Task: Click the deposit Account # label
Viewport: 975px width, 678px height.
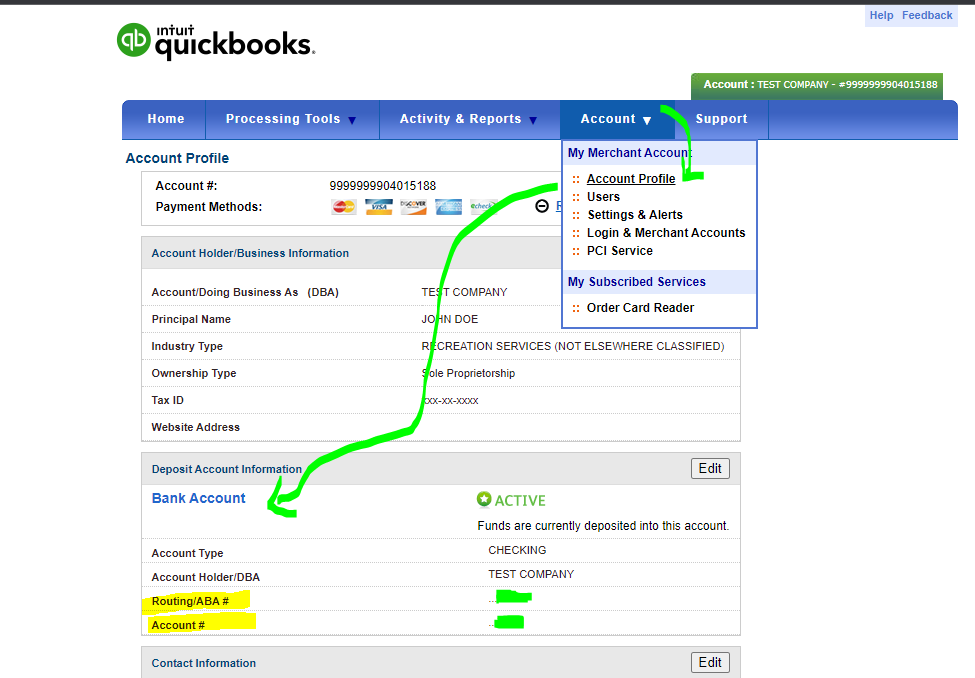Action: (178, 625)
